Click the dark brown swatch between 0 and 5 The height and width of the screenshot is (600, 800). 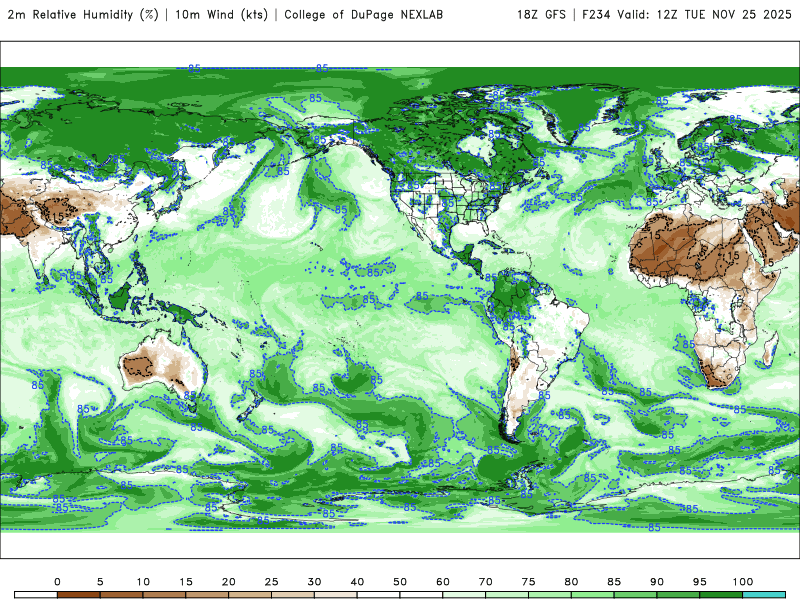pyautogui.click(x=79, y=595)
